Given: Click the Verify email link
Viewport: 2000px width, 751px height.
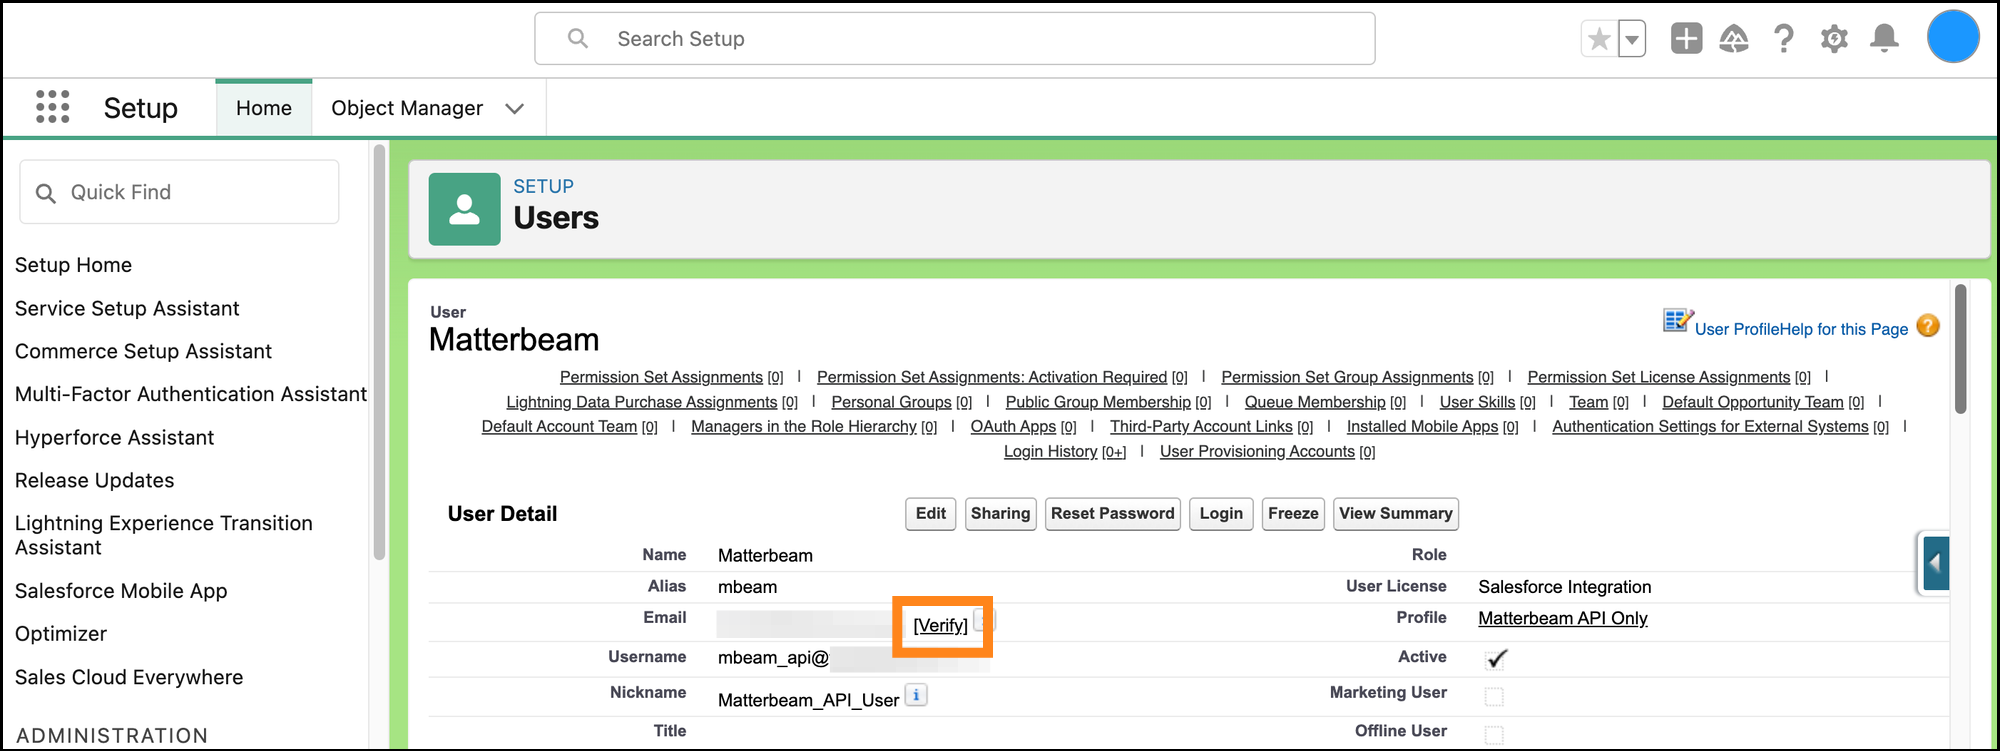Looking at the screenshot, I should coord(940,626).
